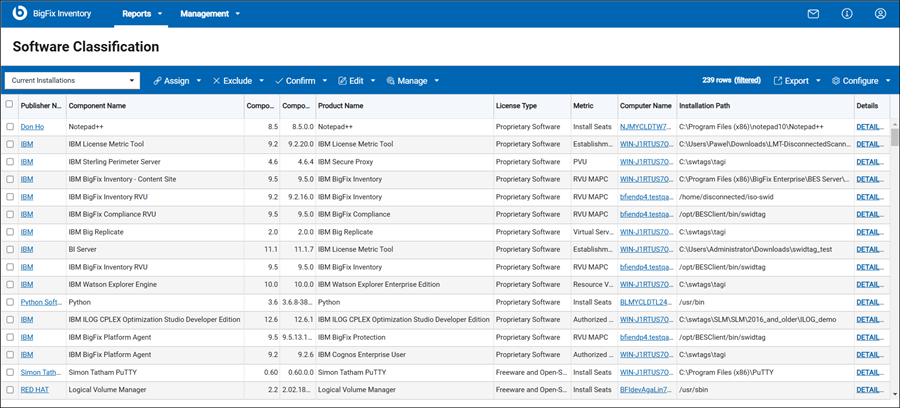Click the vertical scrollbar thumb
This screenshot has width=900, height=408.
tap(894, 138)
